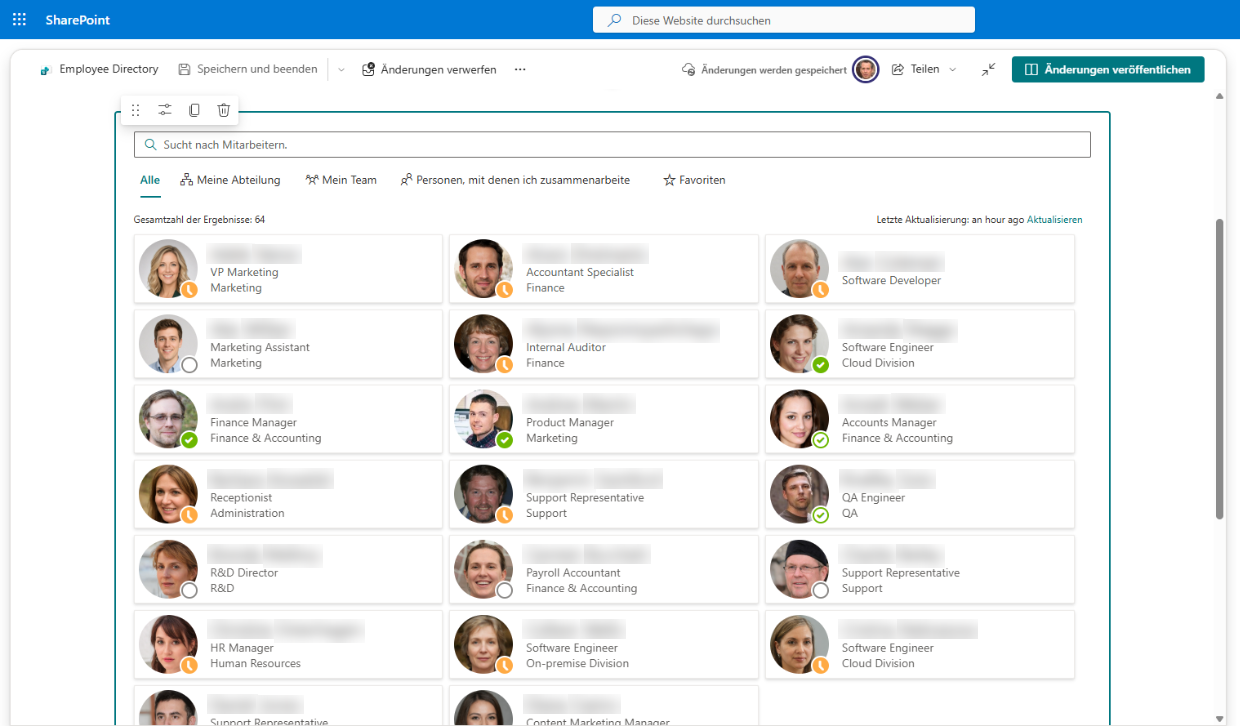Publish with Änderungen veröffentlichen button
Image resolution: width=1240 pixels, height=726 pixels.
1108,69
